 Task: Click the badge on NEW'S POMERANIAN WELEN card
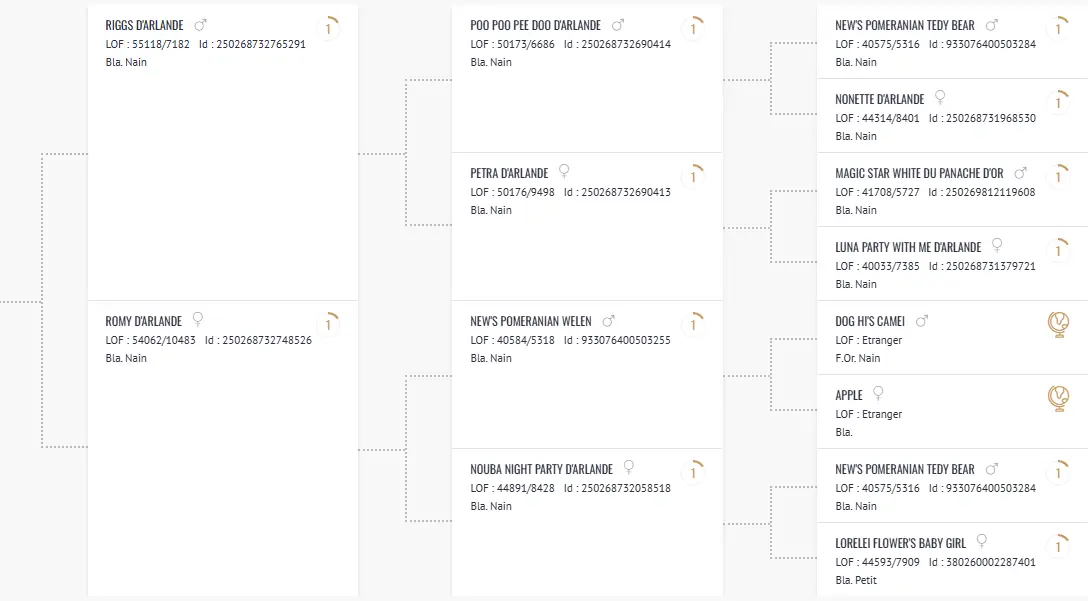(x=693, y=325)
